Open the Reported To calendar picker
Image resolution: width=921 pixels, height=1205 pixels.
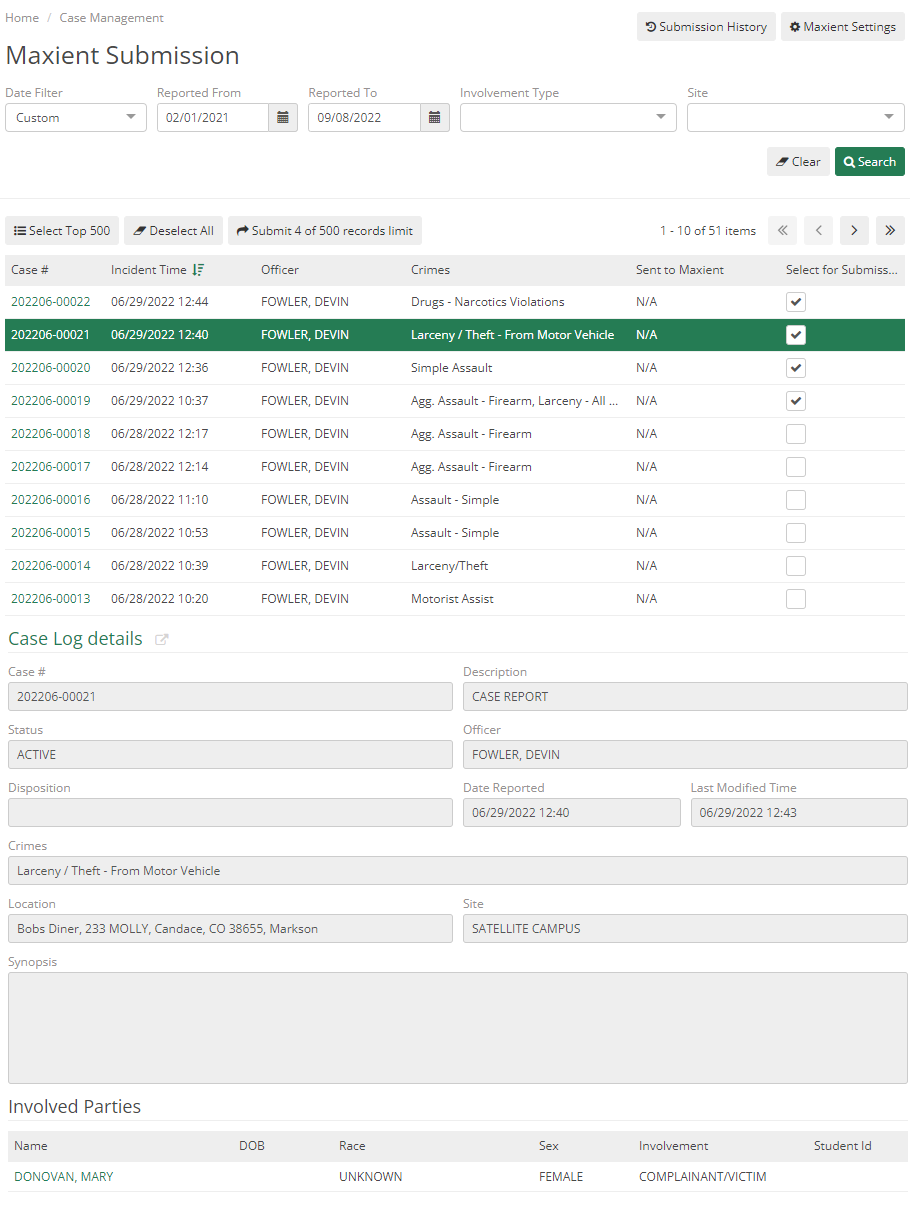(x=434, y=117)
